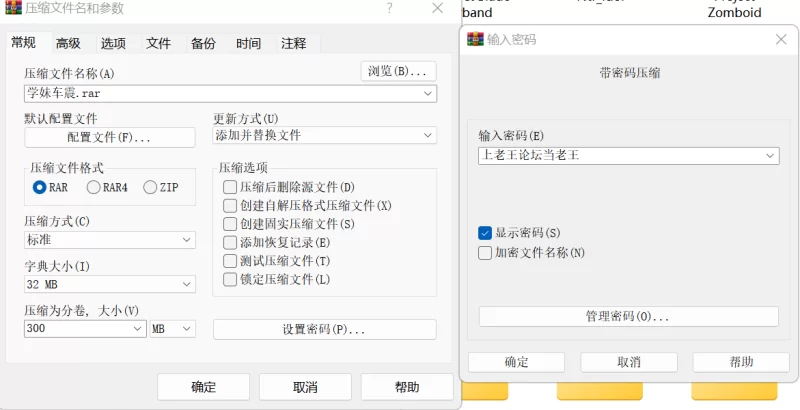Confirm archive settings with 确定
The height and width of the screenshot is (410, 800).
(204, 387)
